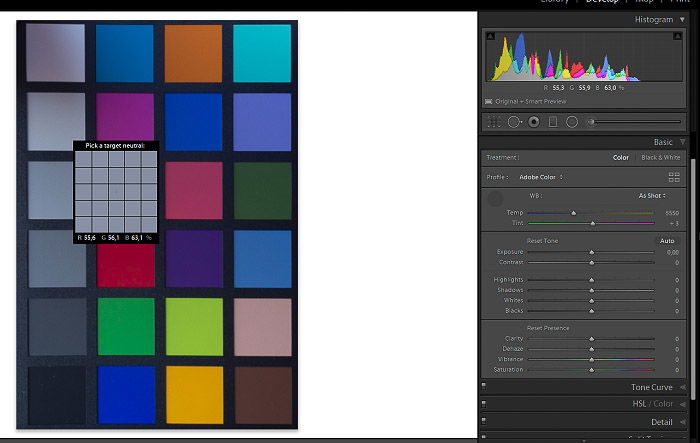Toggle the HSL / Color panel switch
Screen dimensions: 700x443
[484, 403]
